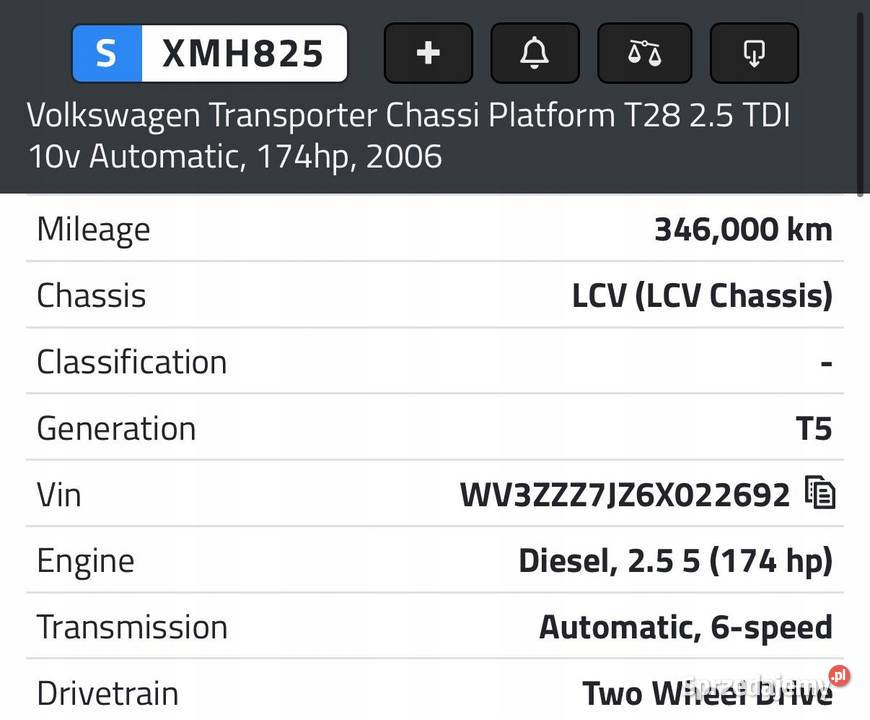Image resolution: width=870 pixels, height=720 pixels.
Task: Click the Classification dash value
Action: 826,364
